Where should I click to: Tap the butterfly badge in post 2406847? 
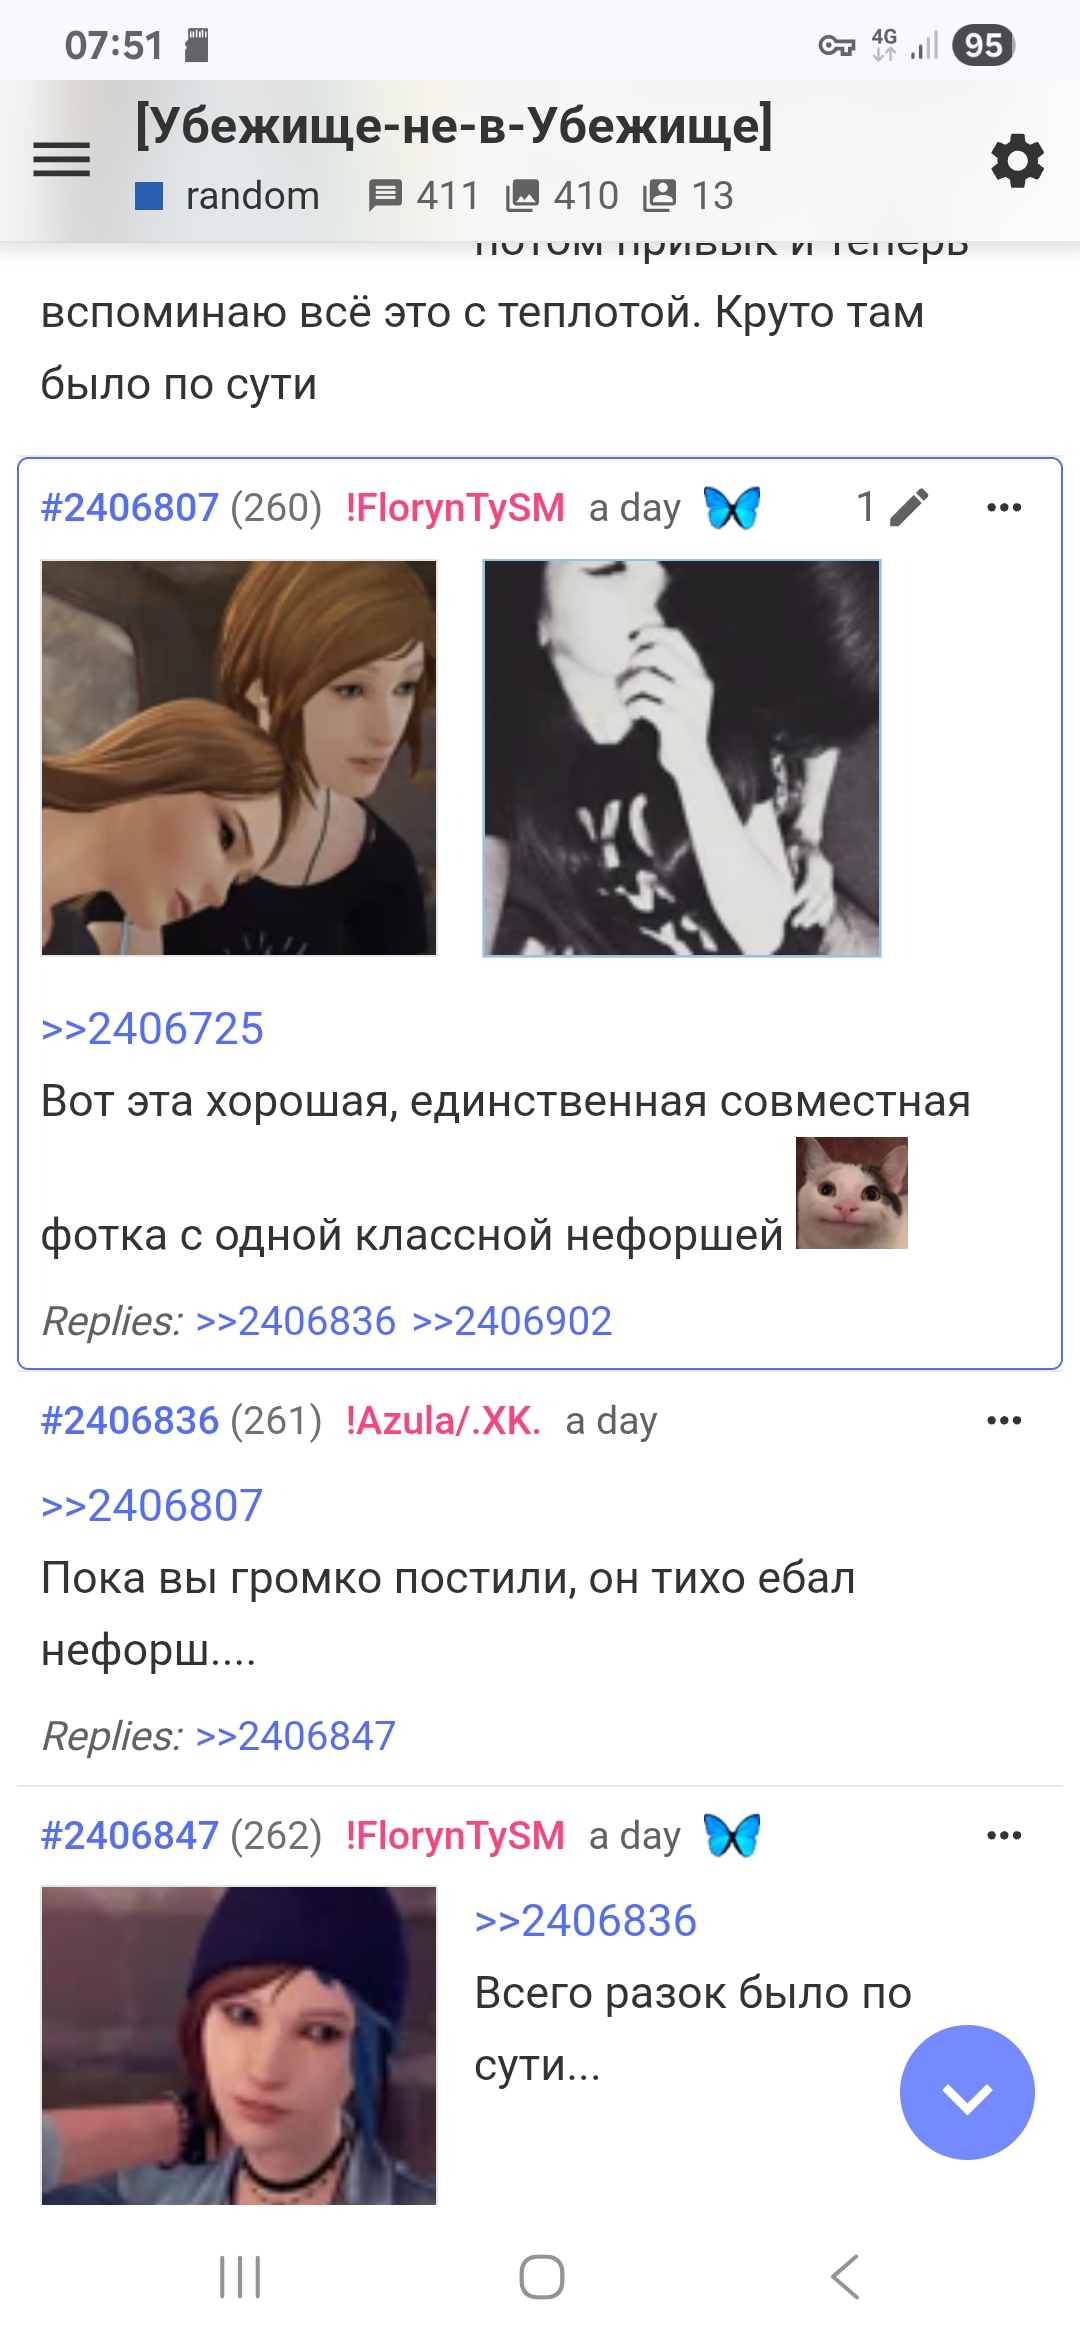click(x=732, y=1836)
